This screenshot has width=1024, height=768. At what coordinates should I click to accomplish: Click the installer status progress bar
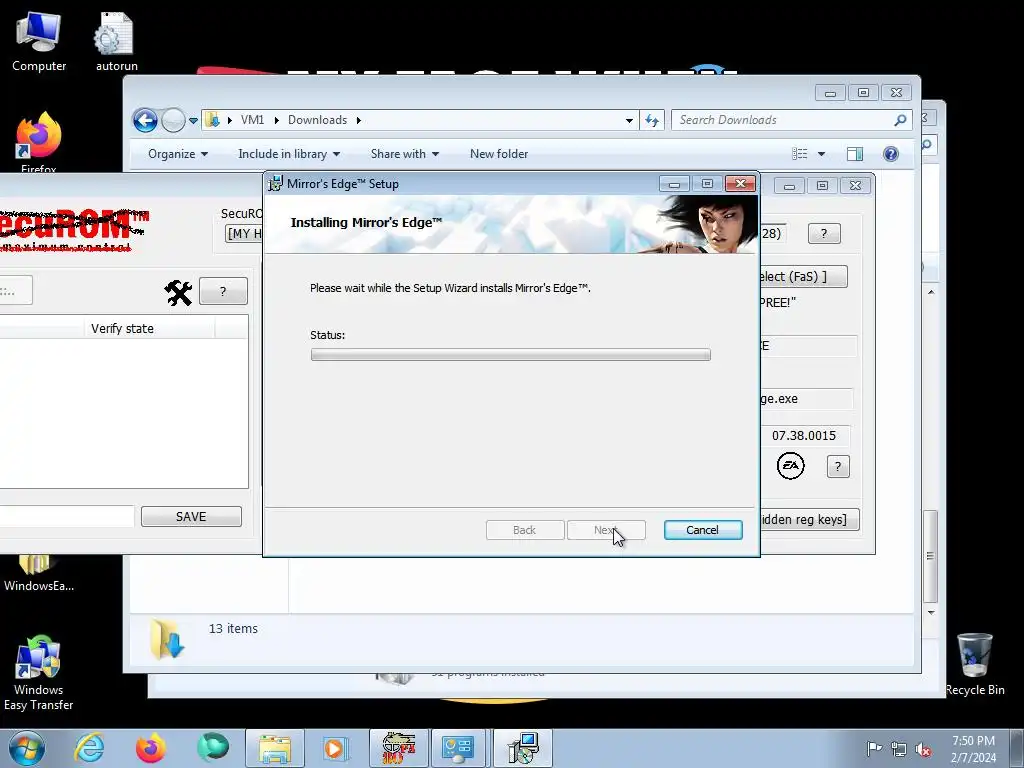(510, 355)
